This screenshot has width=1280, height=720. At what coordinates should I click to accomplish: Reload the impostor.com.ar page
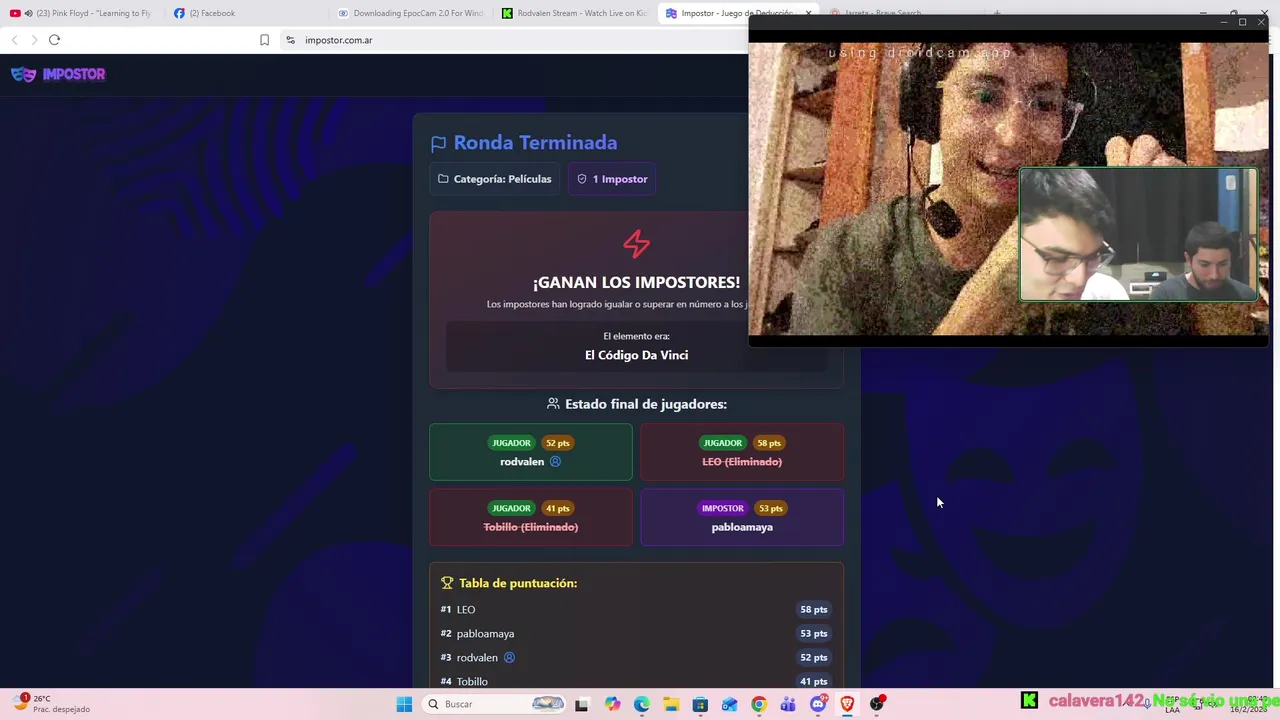pos(54,40)
